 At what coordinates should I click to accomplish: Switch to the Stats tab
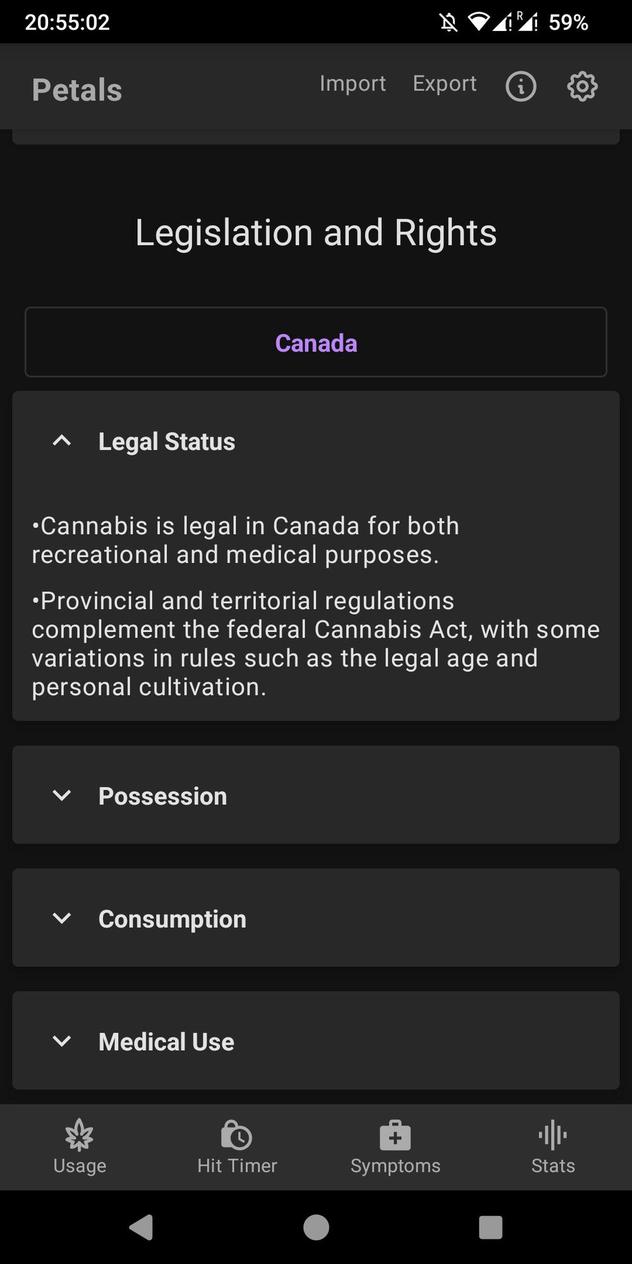551,1147
